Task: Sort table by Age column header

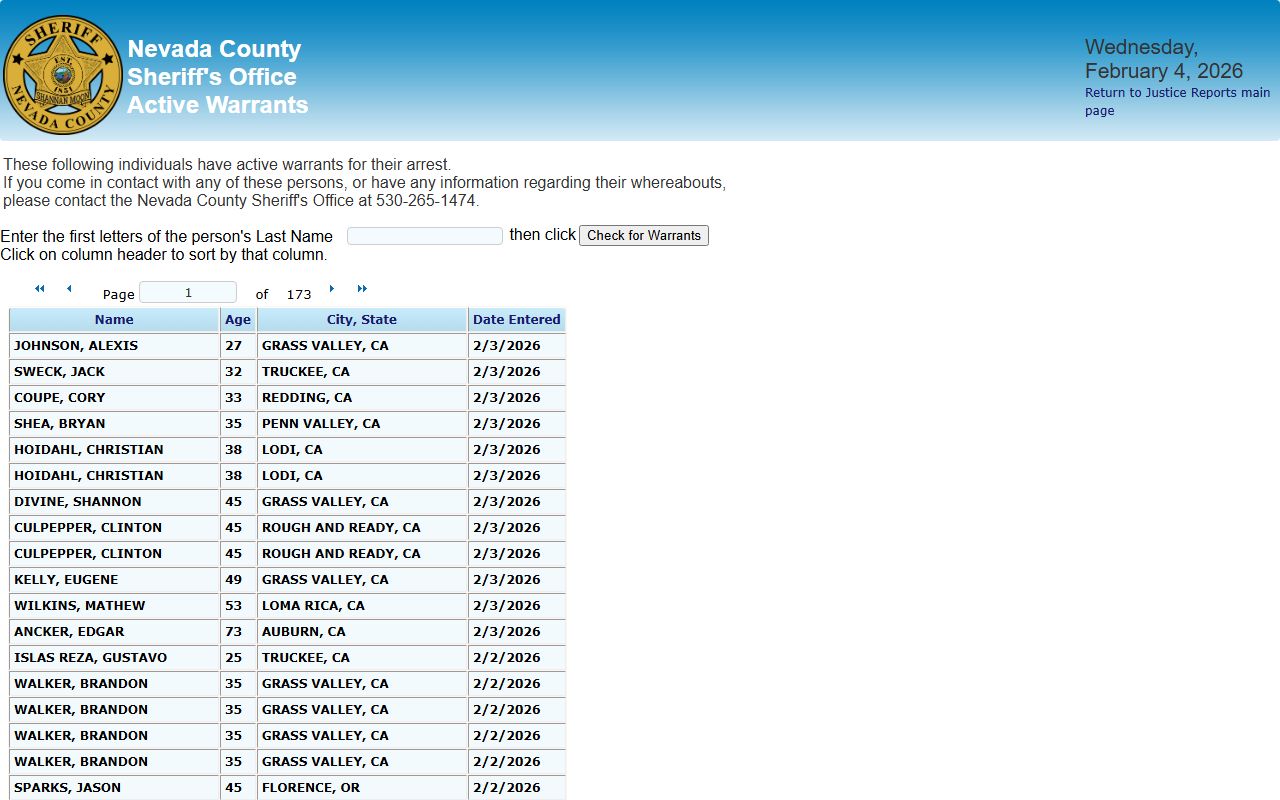Action: coord(238,320)
